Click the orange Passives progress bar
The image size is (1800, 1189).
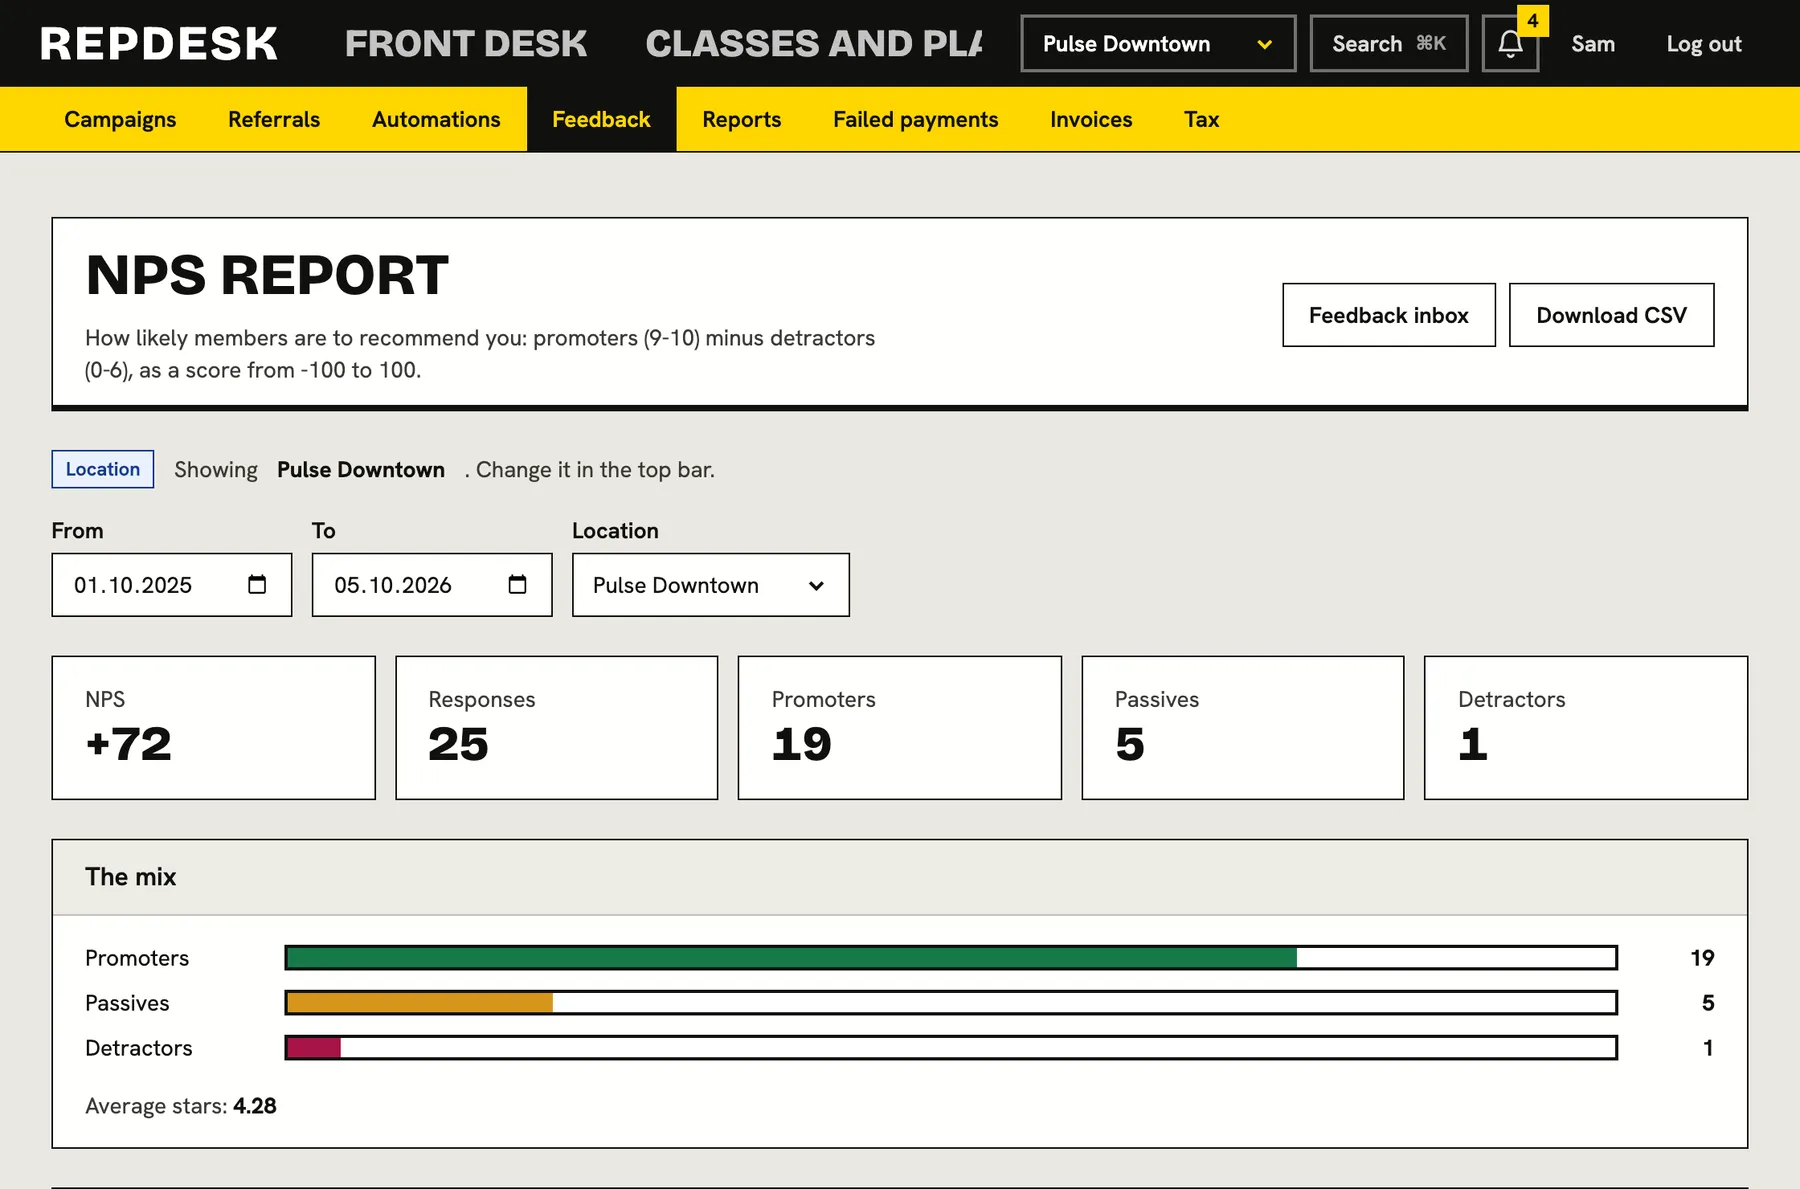click(x=950, y=1003)
